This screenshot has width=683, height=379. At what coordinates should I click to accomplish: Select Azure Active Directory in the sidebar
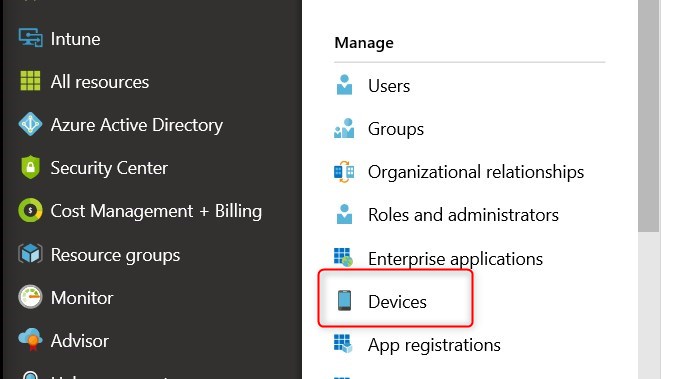click(x=137, y=125)
